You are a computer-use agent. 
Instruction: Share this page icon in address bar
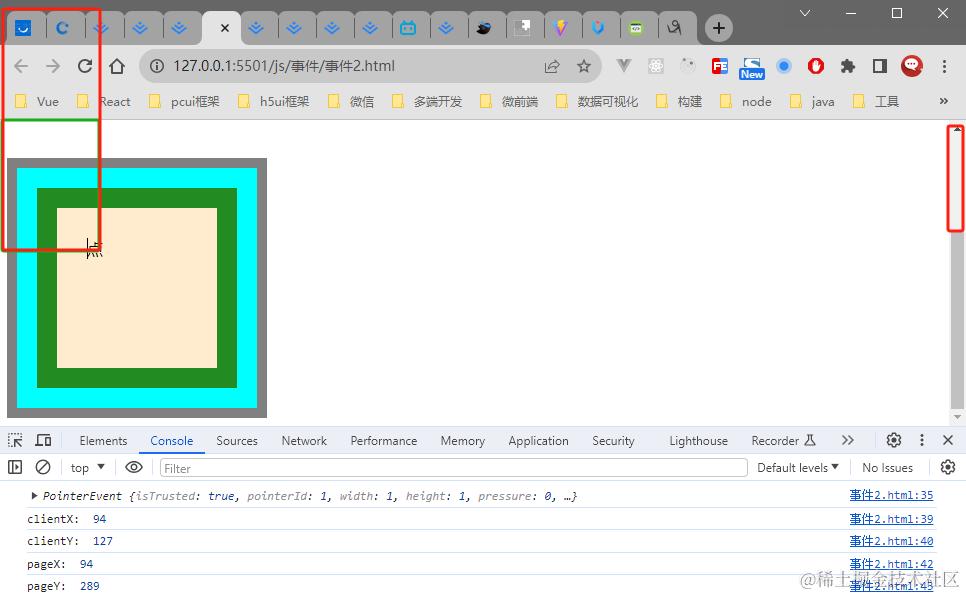552,66
